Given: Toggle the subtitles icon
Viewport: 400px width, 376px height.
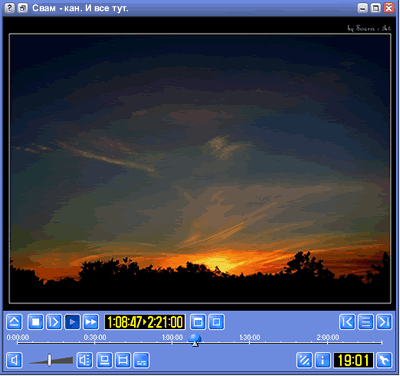Looking at the screenshot, I should pyautogui.click(x=141, y=360).
